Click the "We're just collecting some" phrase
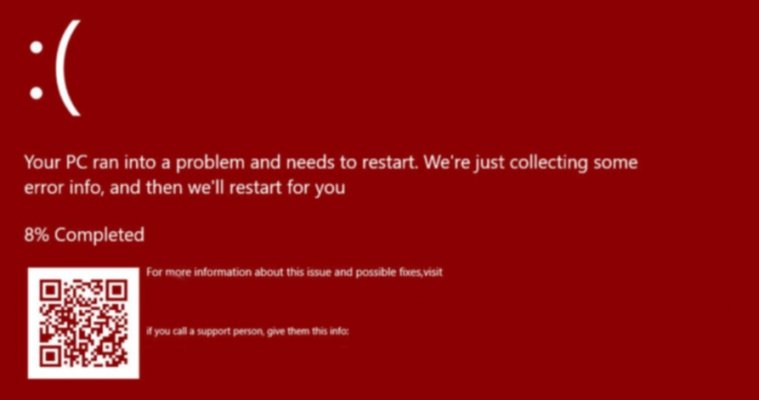 (531, 163)
